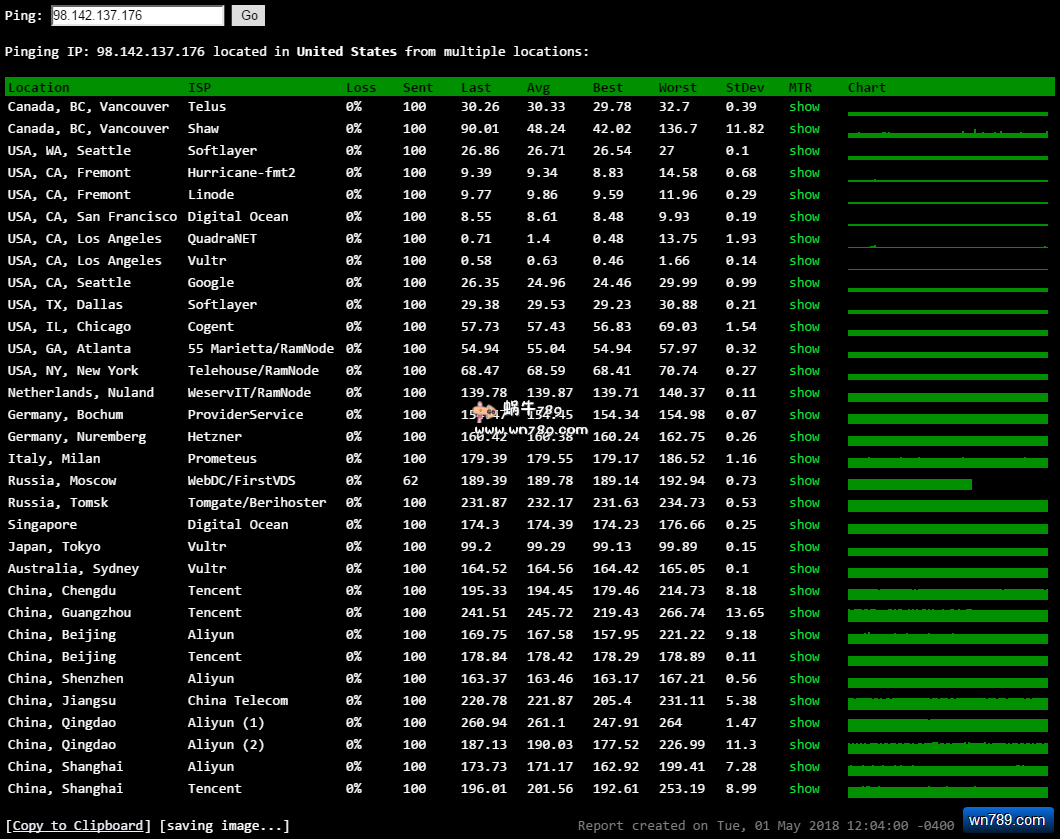Show MTR for China Telecom Jiangsu
Screen dimensions: 1060x839
pyautogui.click(x=804, y=701)
